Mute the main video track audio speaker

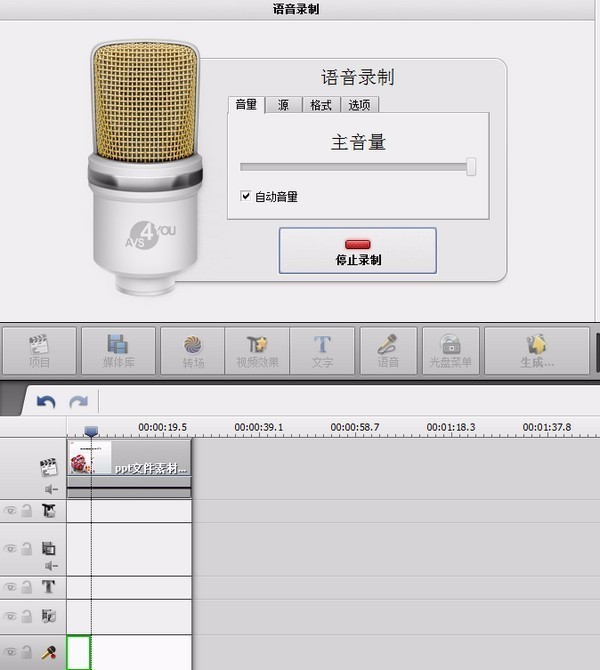51,489
